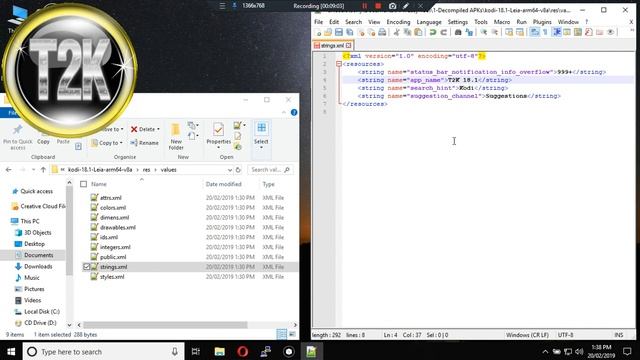Open the Notepad++ File menu
Screen dimensions: 640x360
(x=318, y=22)
